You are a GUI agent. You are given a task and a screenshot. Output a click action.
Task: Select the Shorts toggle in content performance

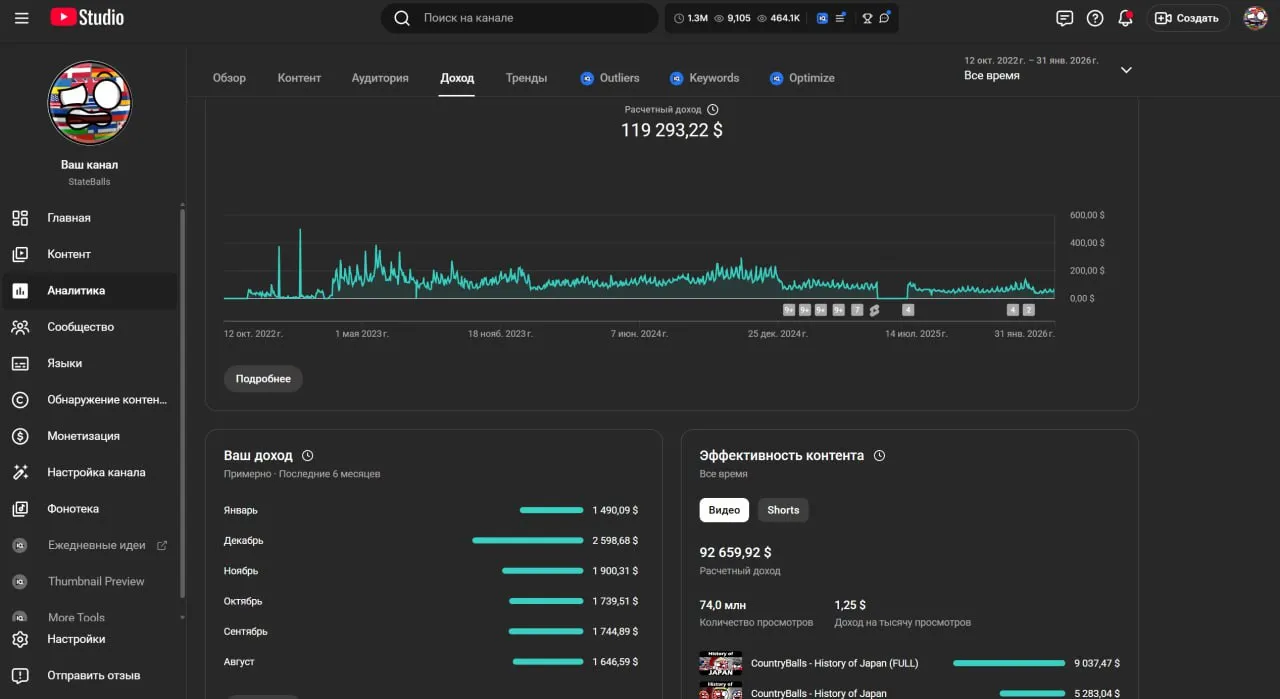[x=783, y=510]
